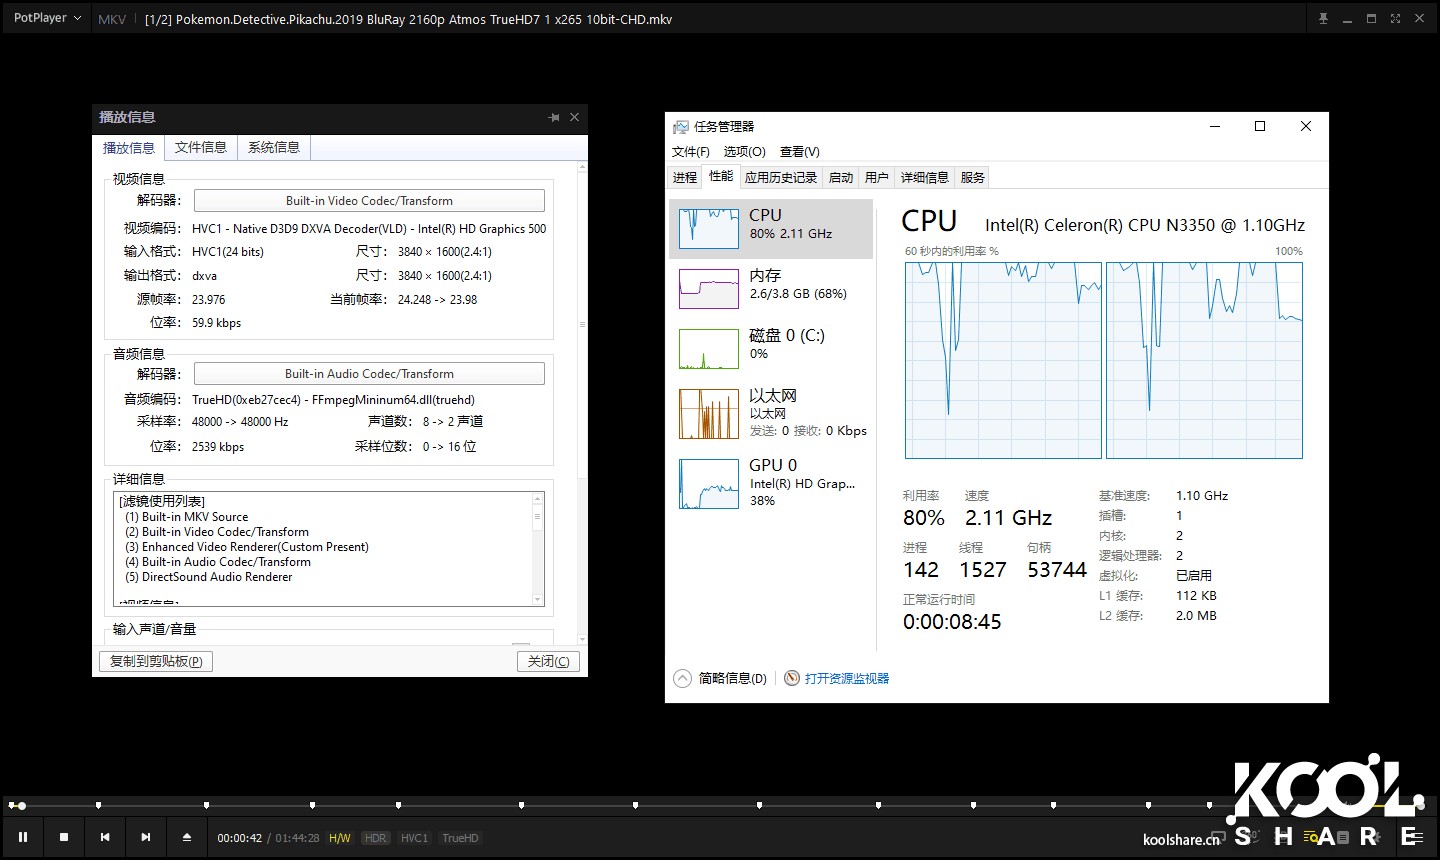The width and height of the screenshot is (1440, 860).
Task: Stop playback with the stop icon
Action: point(64,837)
